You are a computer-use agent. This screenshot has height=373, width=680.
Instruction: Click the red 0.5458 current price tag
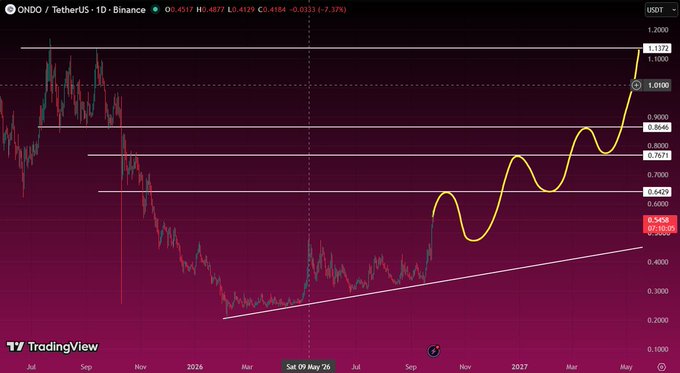[660, 224]
